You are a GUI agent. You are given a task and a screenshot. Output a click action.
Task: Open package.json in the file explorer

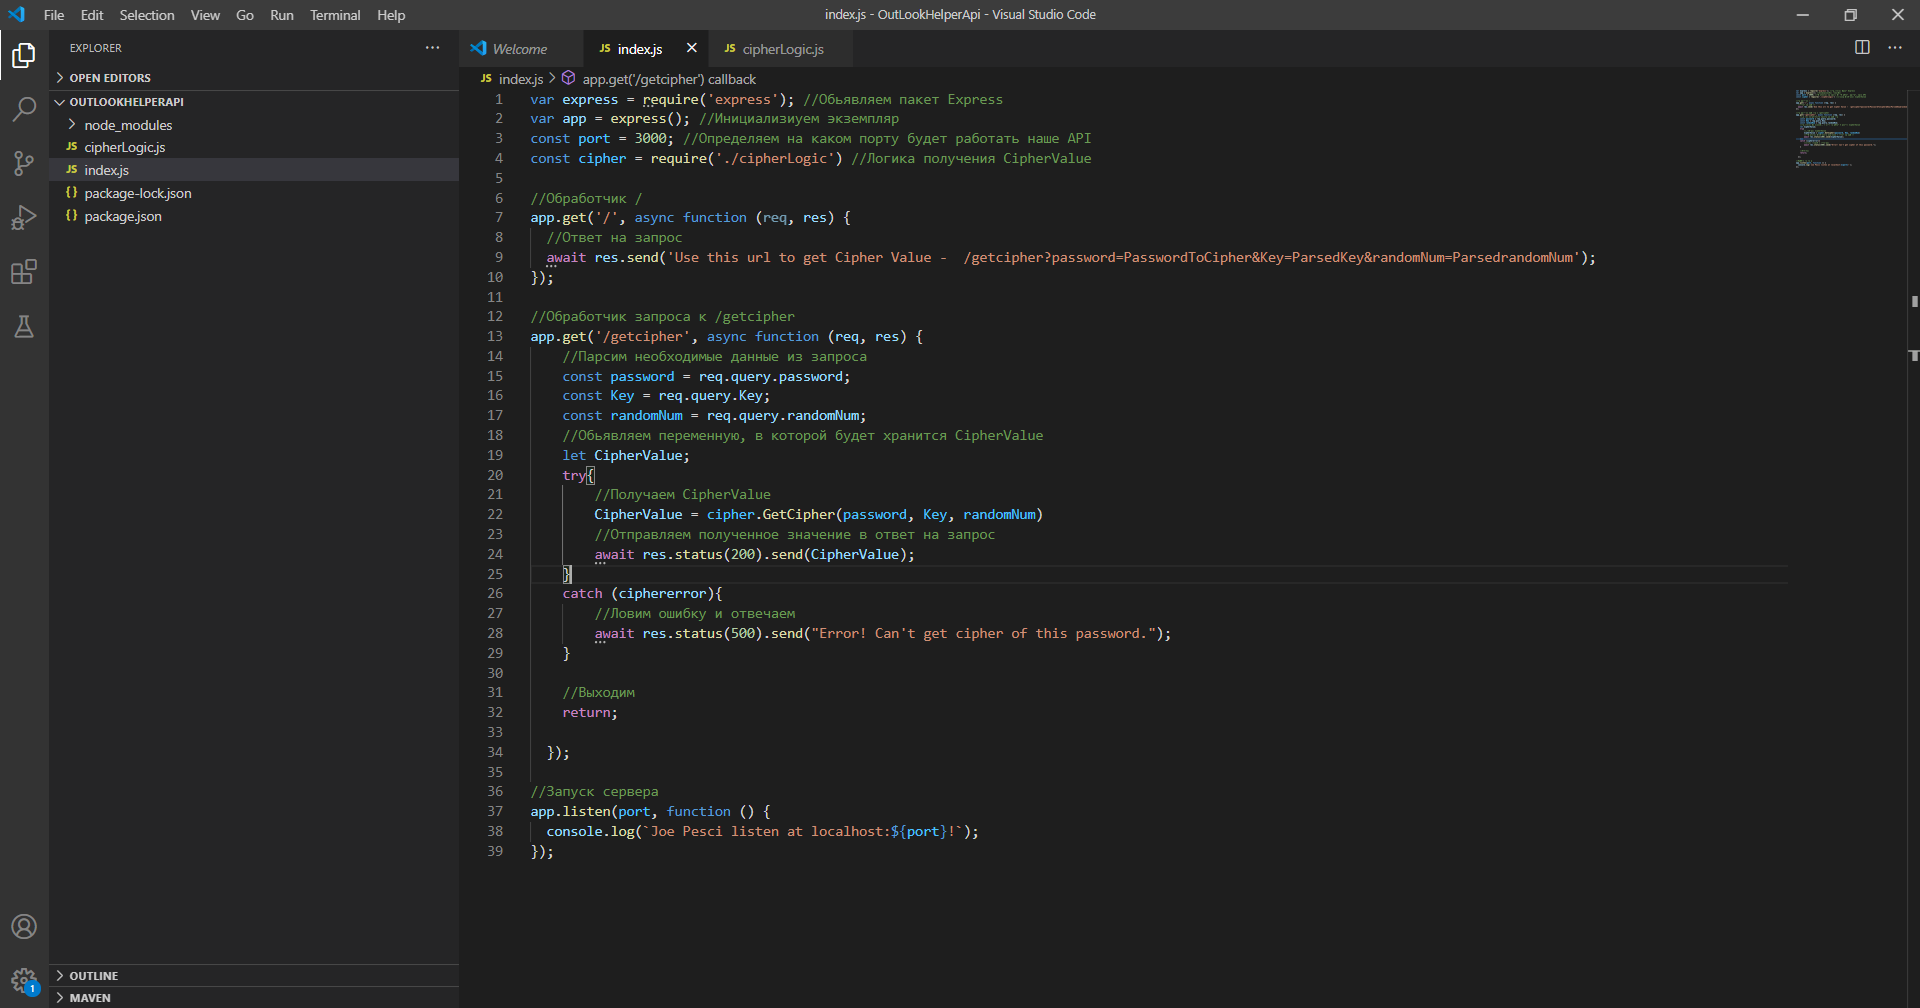(x=123, y=216)
